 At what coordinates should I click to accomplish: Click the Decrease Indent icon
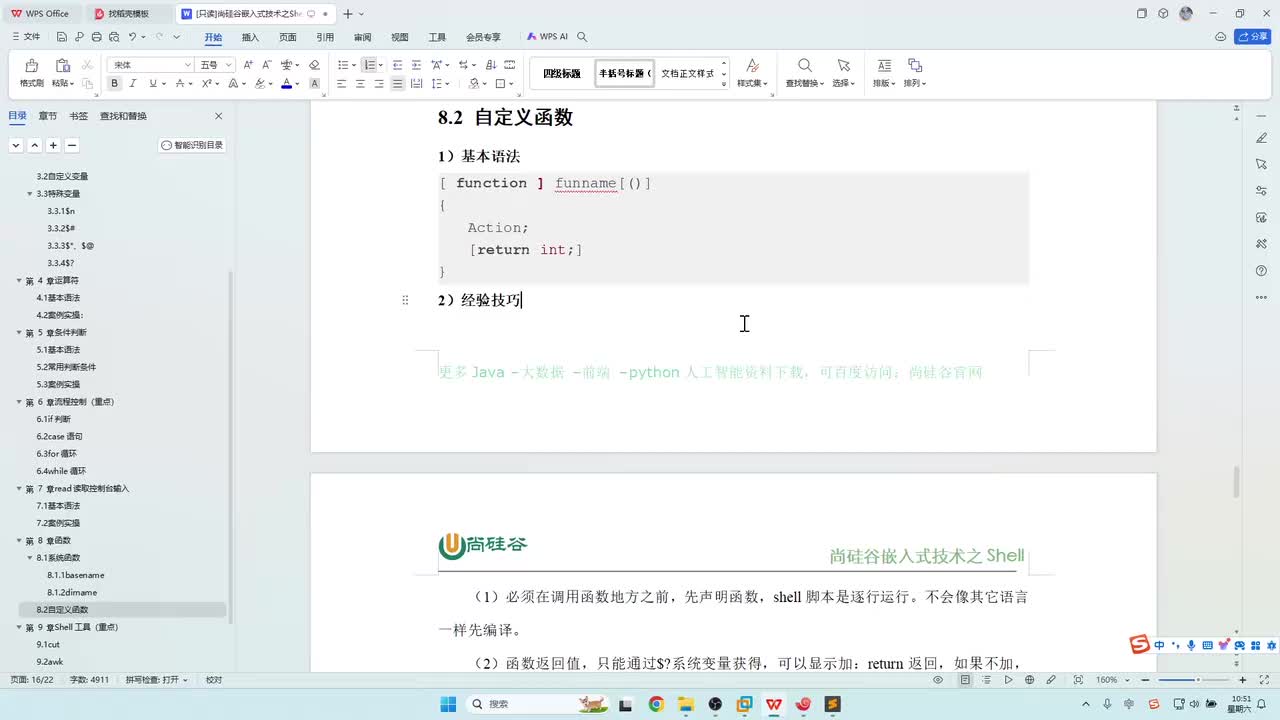click(x=398, y=65)
